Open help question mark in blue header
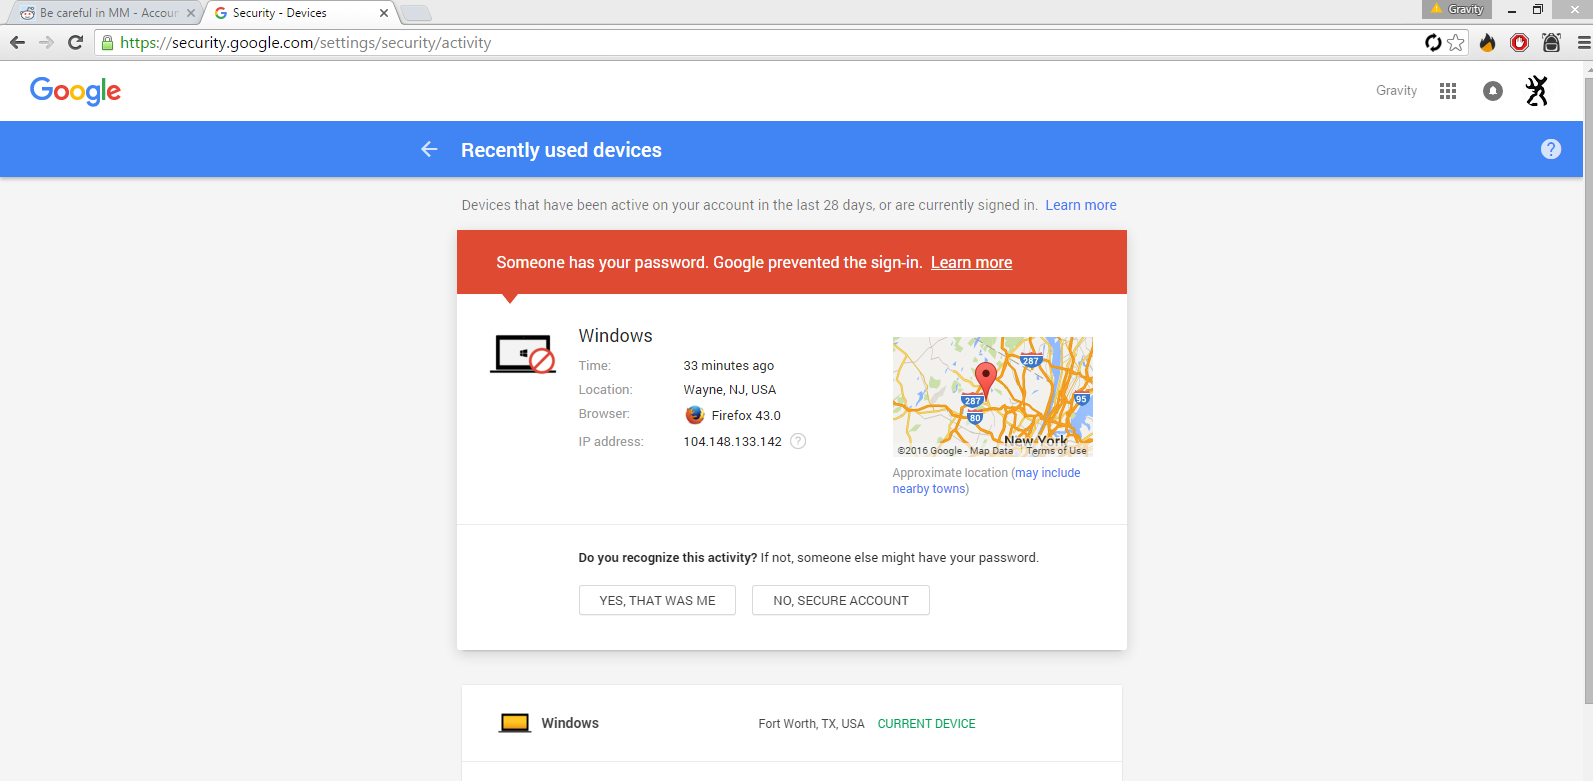 [x=1551, y=149]
